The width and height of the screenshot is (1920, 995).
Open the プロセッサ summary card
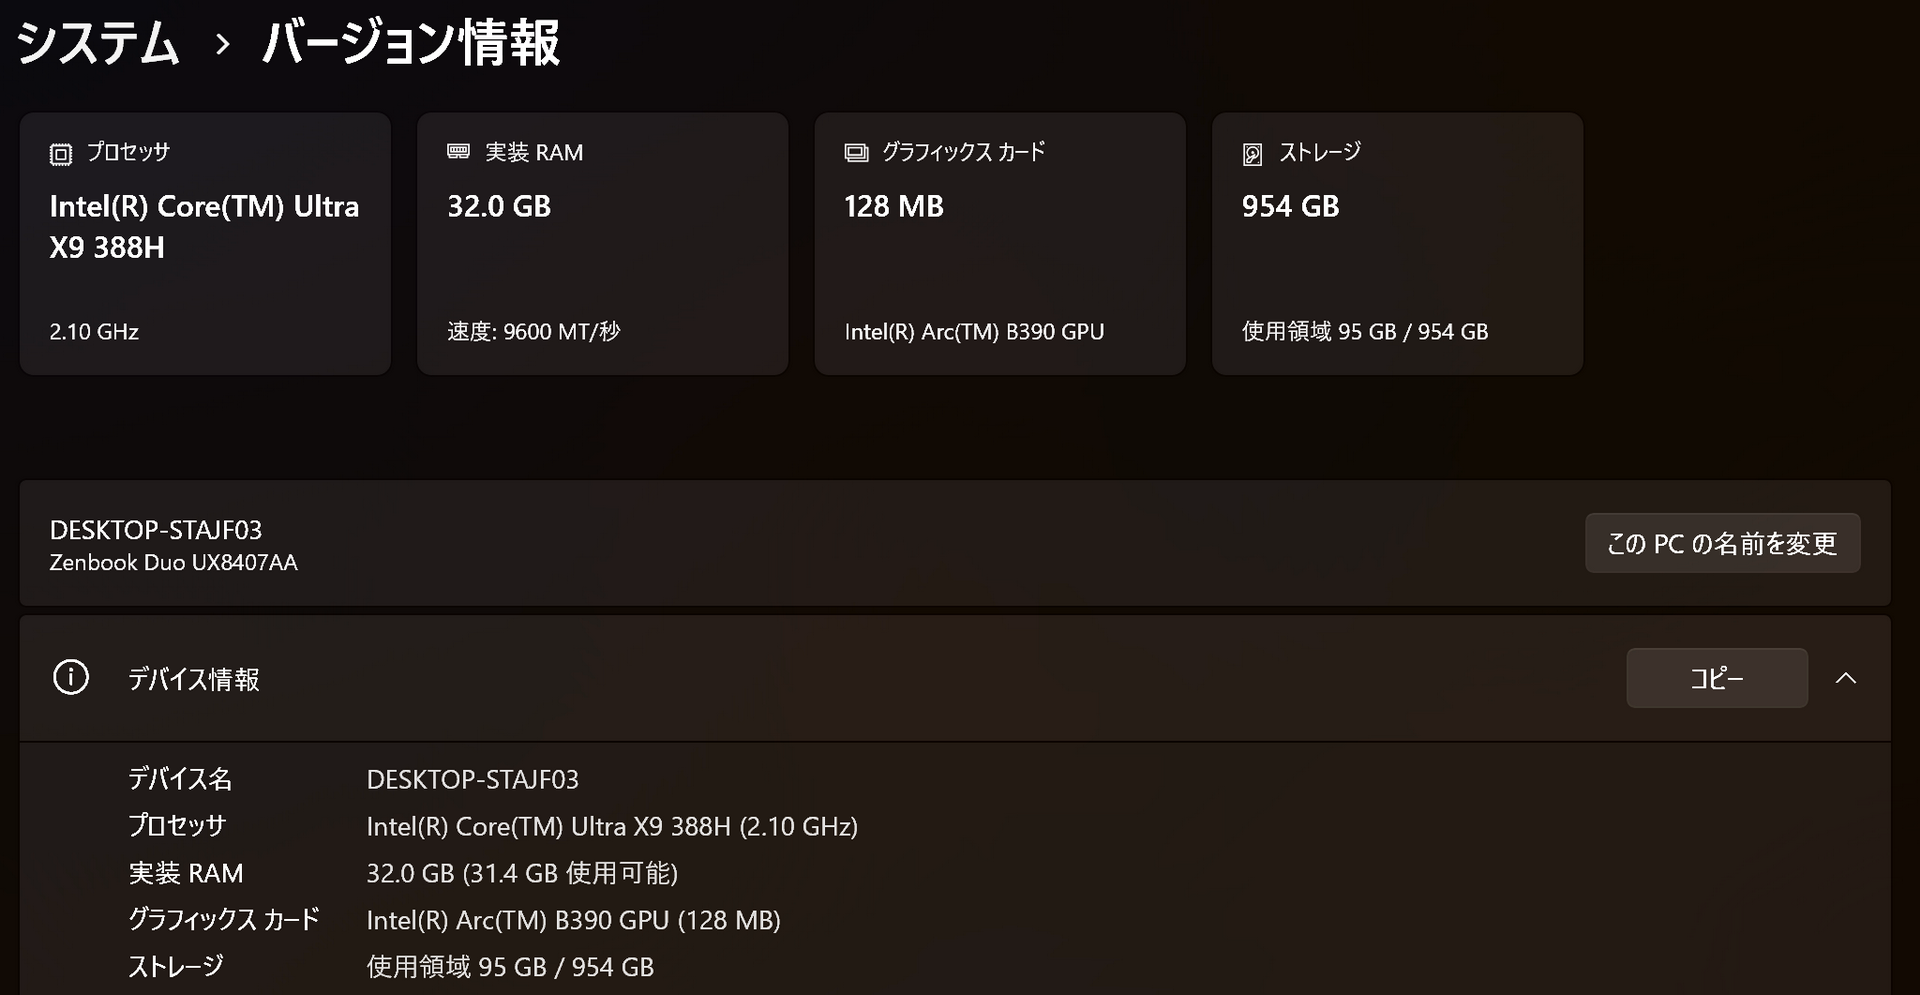[x=205, y=244]
